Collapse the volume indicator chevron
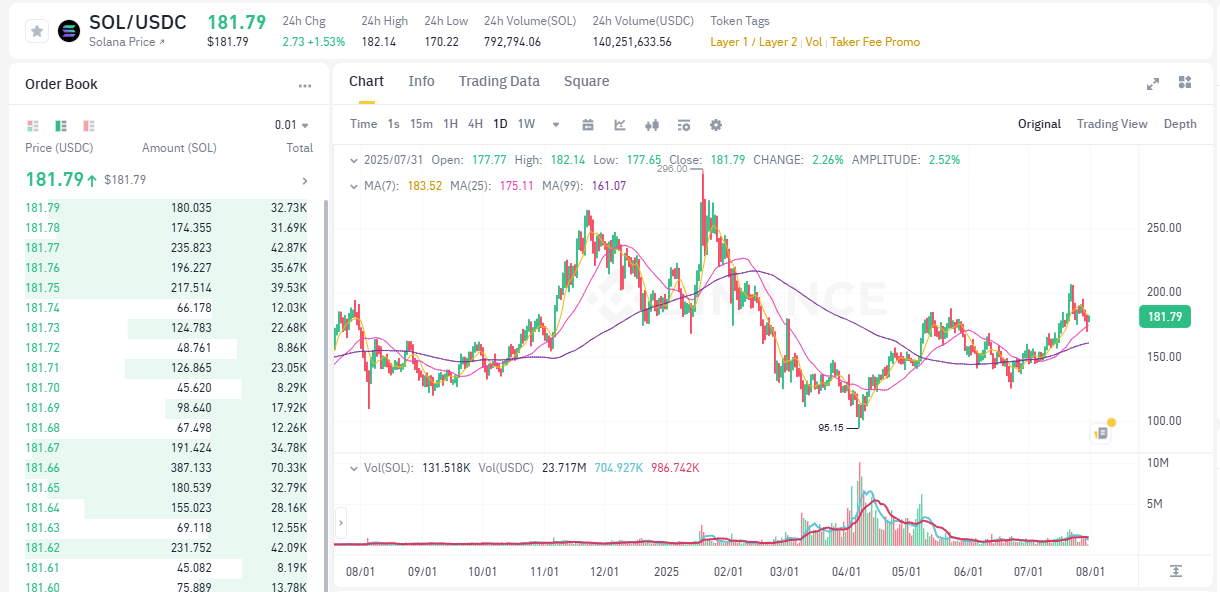 coord(353,468)
